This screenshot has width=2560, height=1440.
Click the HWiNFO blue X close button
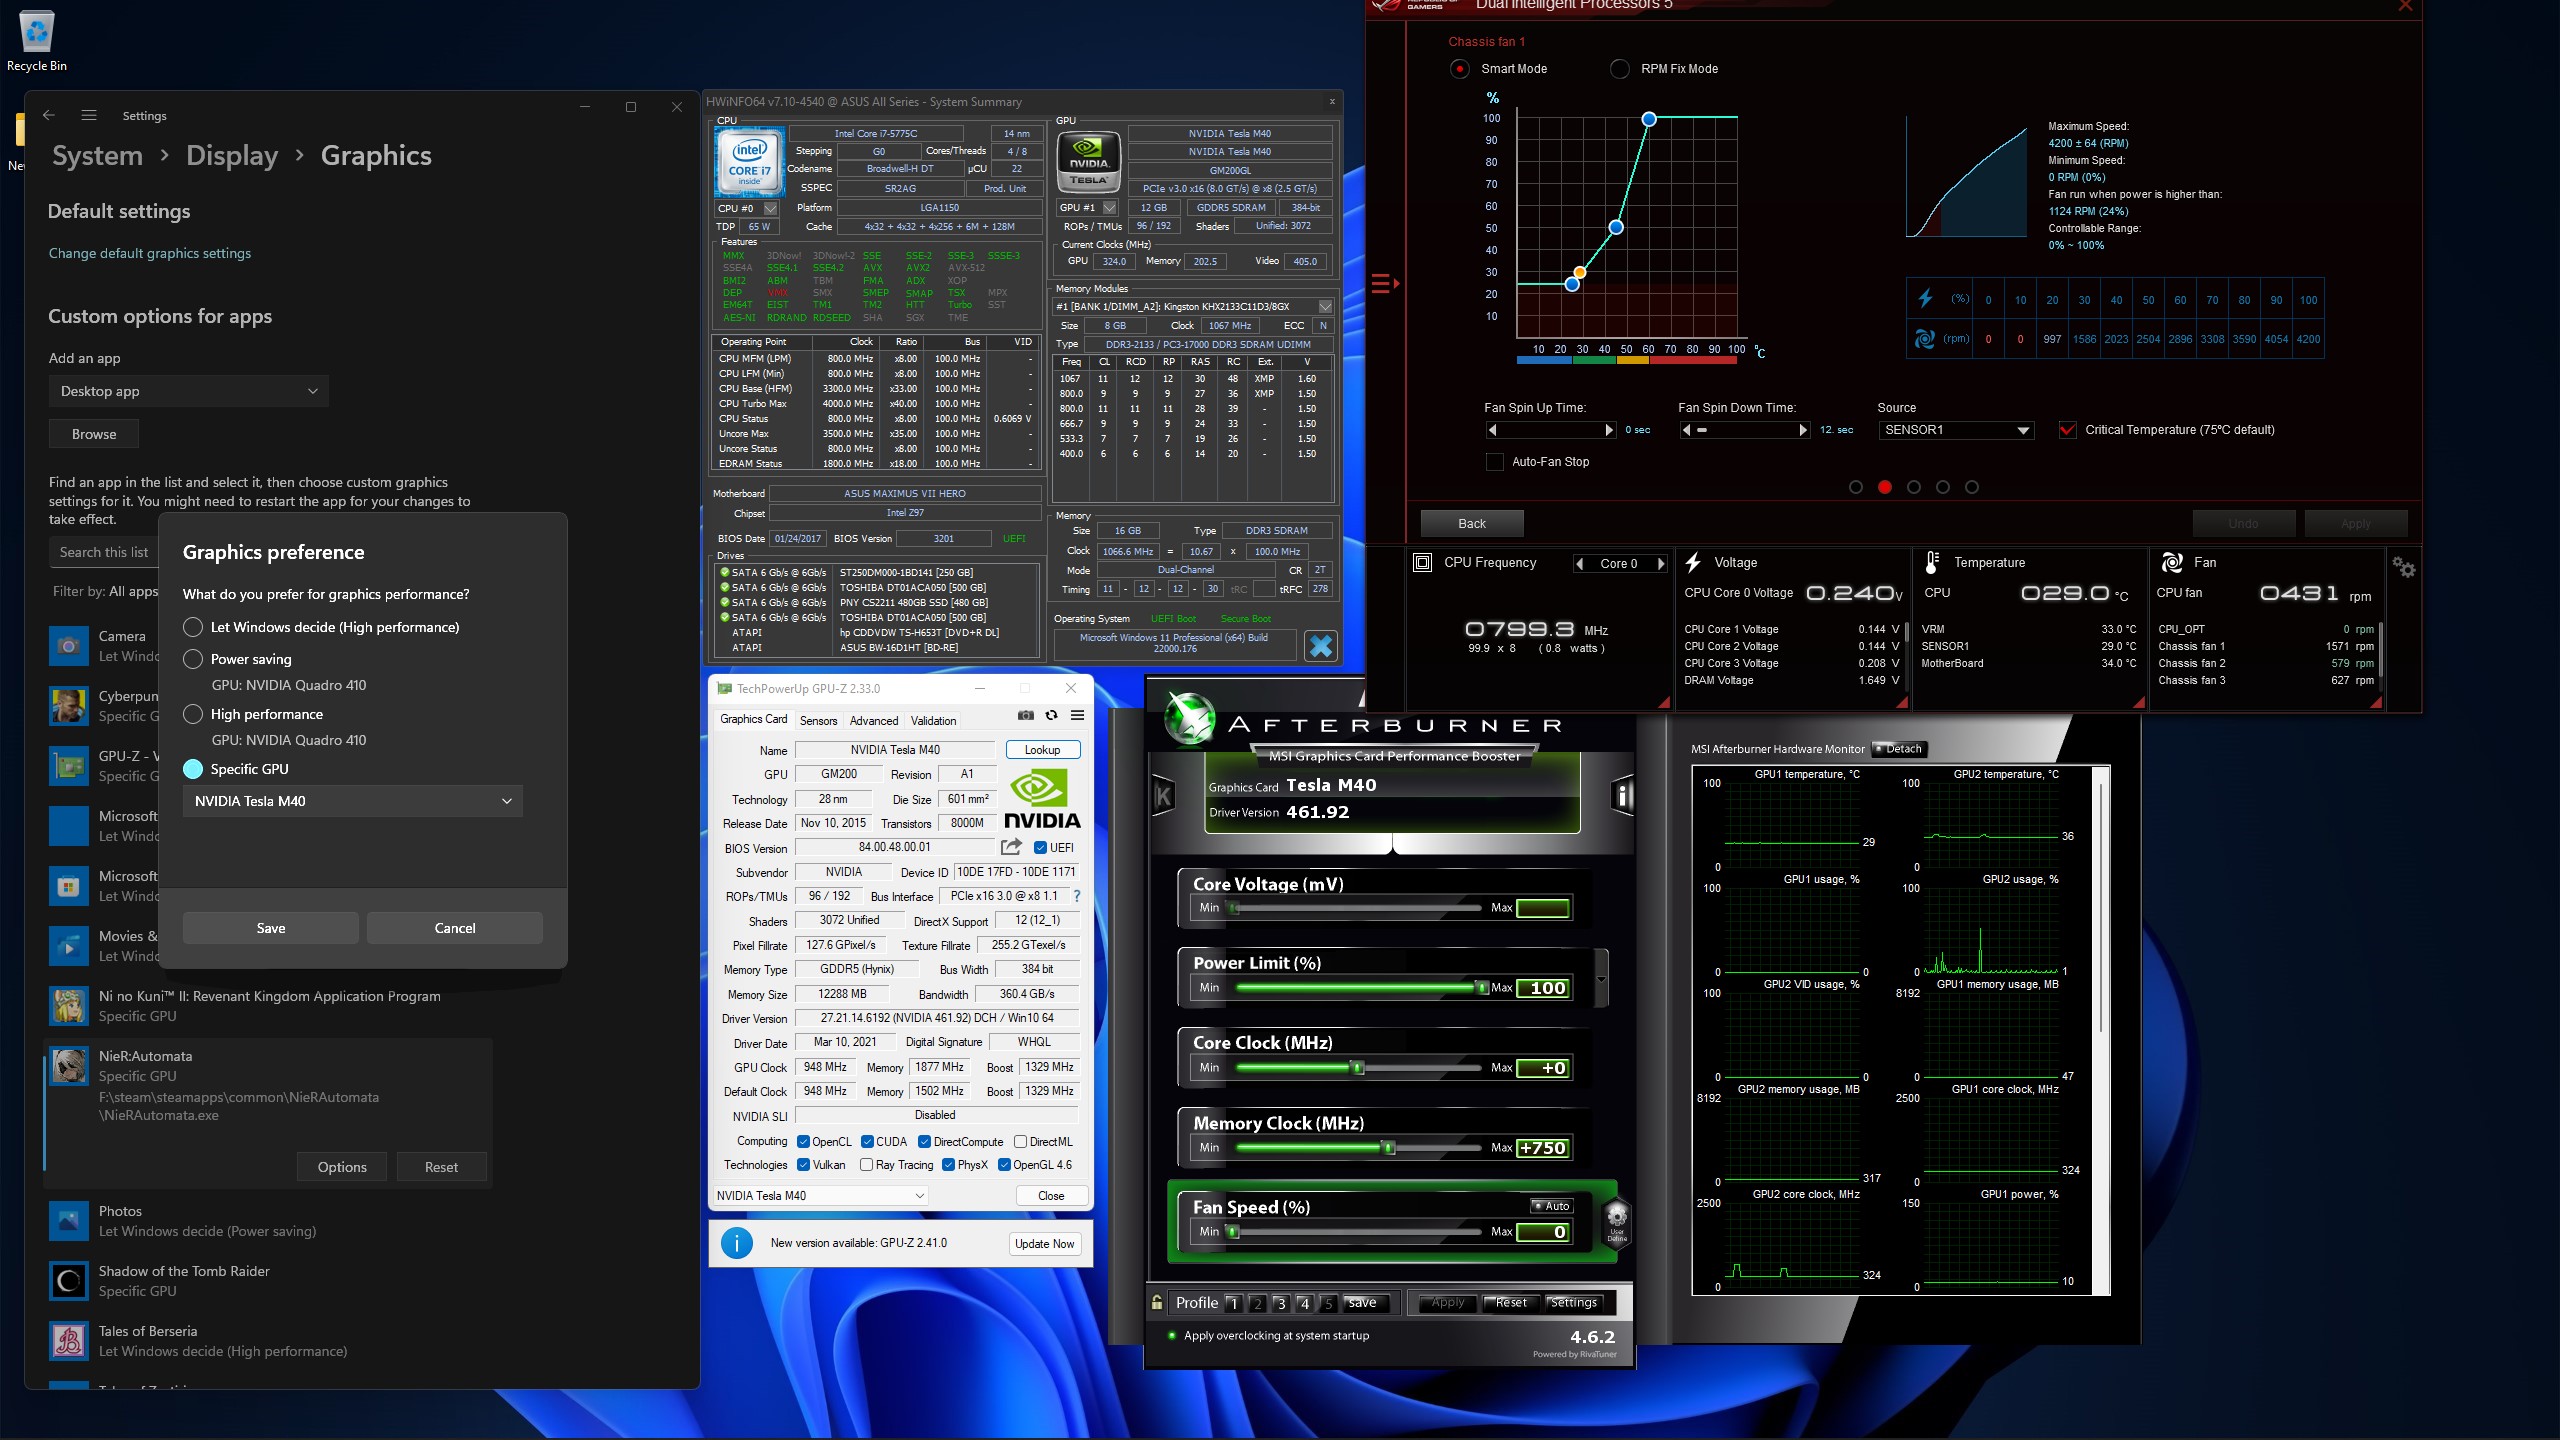pyautogui.click(x=1320, y=646)
